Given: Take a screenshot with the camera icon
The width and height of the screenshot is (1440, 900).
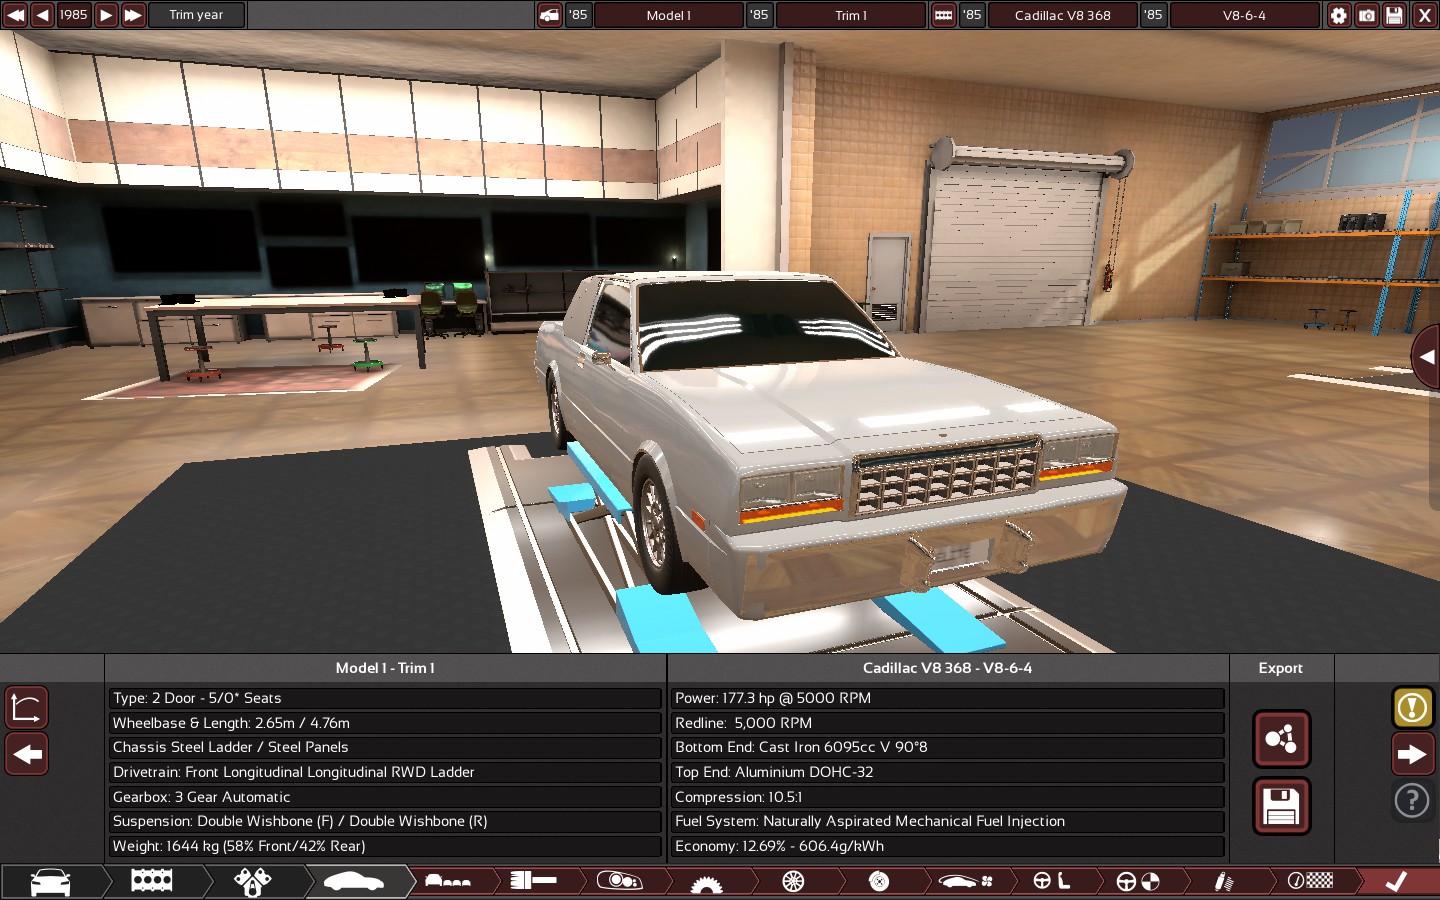Looking at the screenshot, I should coord(1367,15).
